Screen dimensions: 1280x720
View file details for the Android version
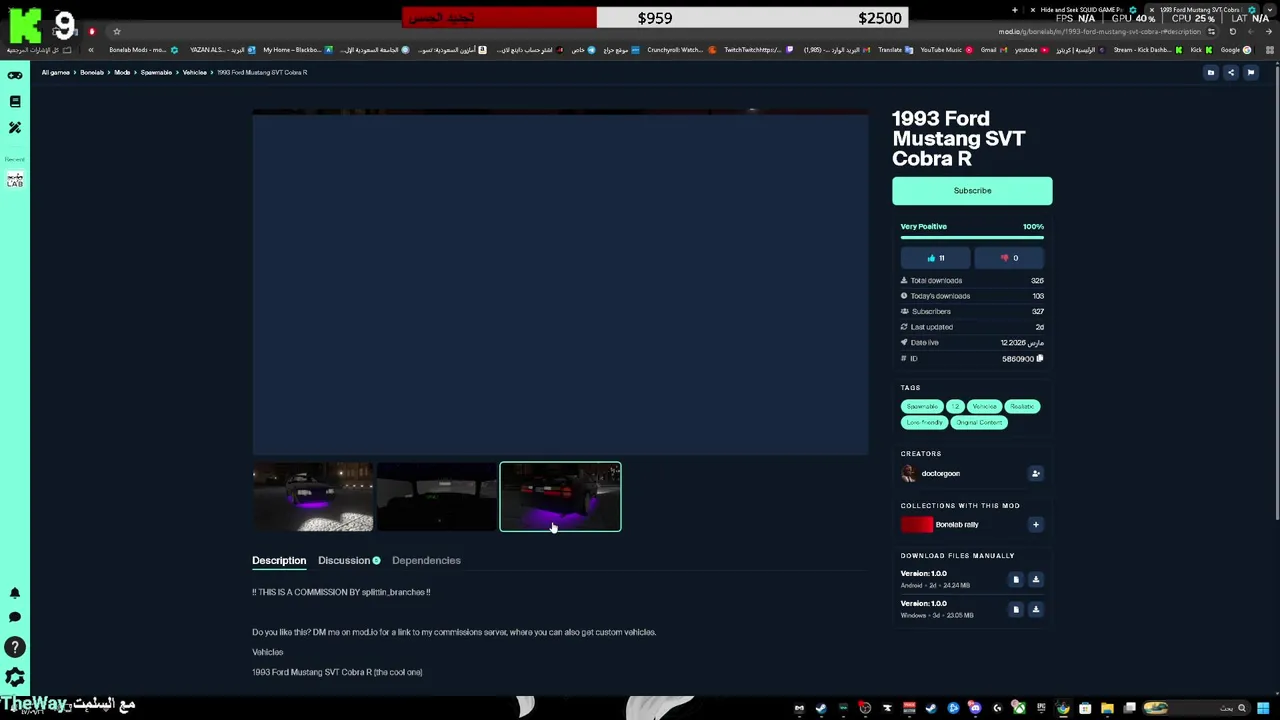pos(1016,579)
